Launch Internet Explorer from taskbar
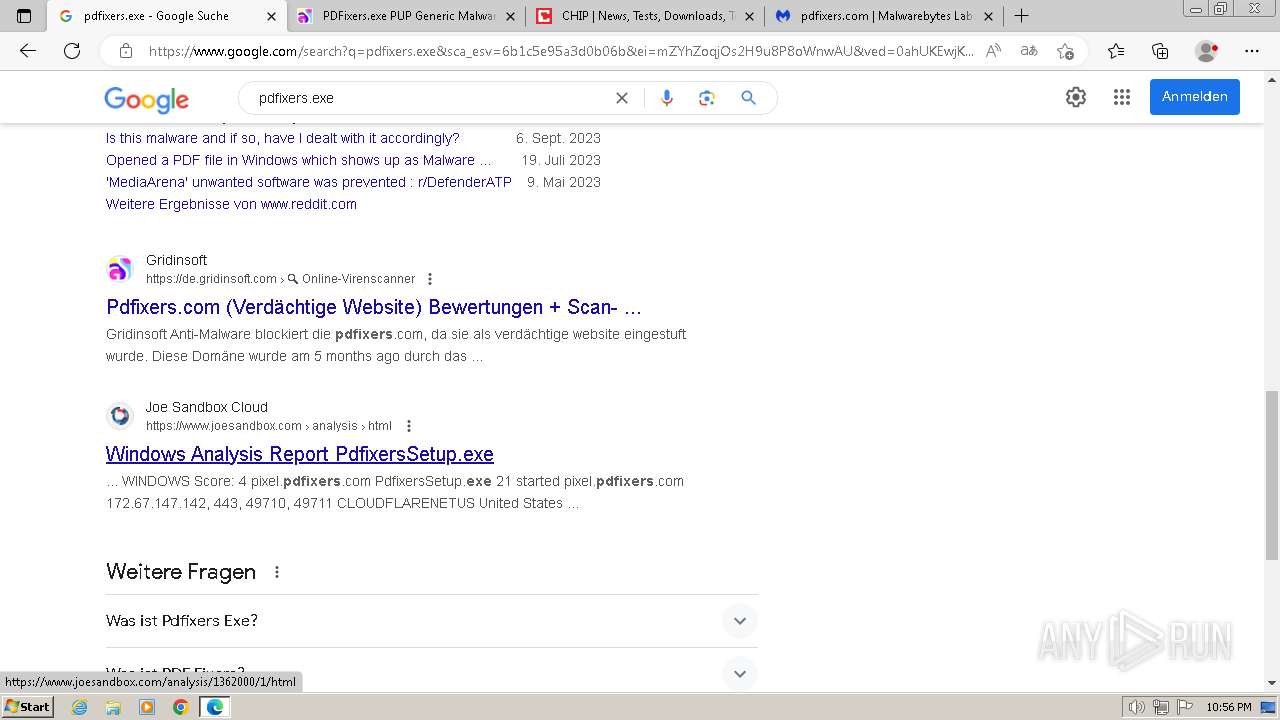Viewport: 1280px width, 720px height. pyautogui.click(x=80, y=707)
